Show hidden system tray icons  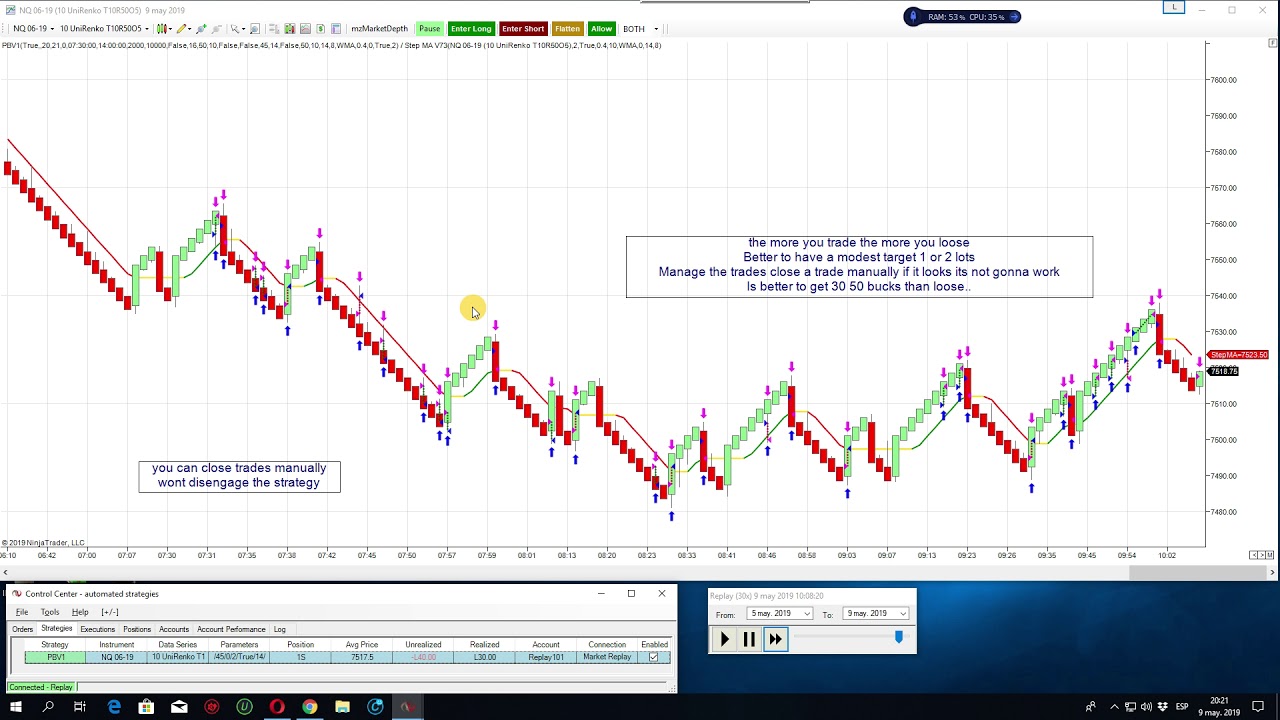click(1115, 707)
